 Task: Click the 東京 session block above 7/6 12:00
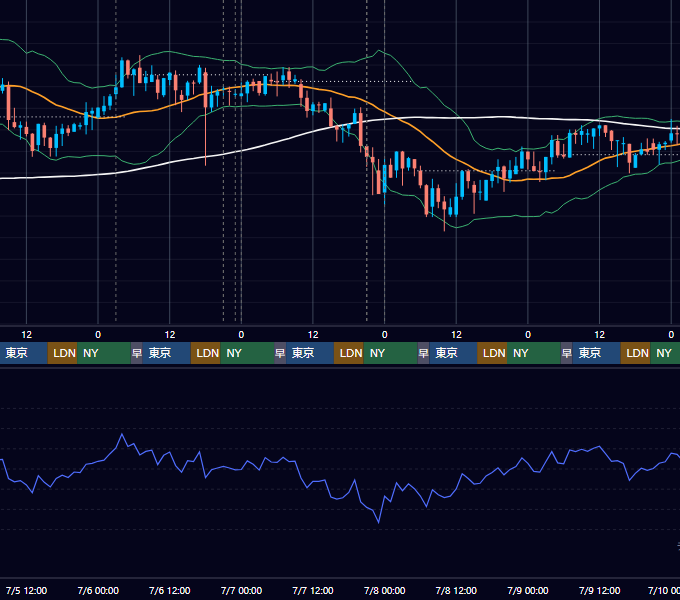[x=167, y=353]
